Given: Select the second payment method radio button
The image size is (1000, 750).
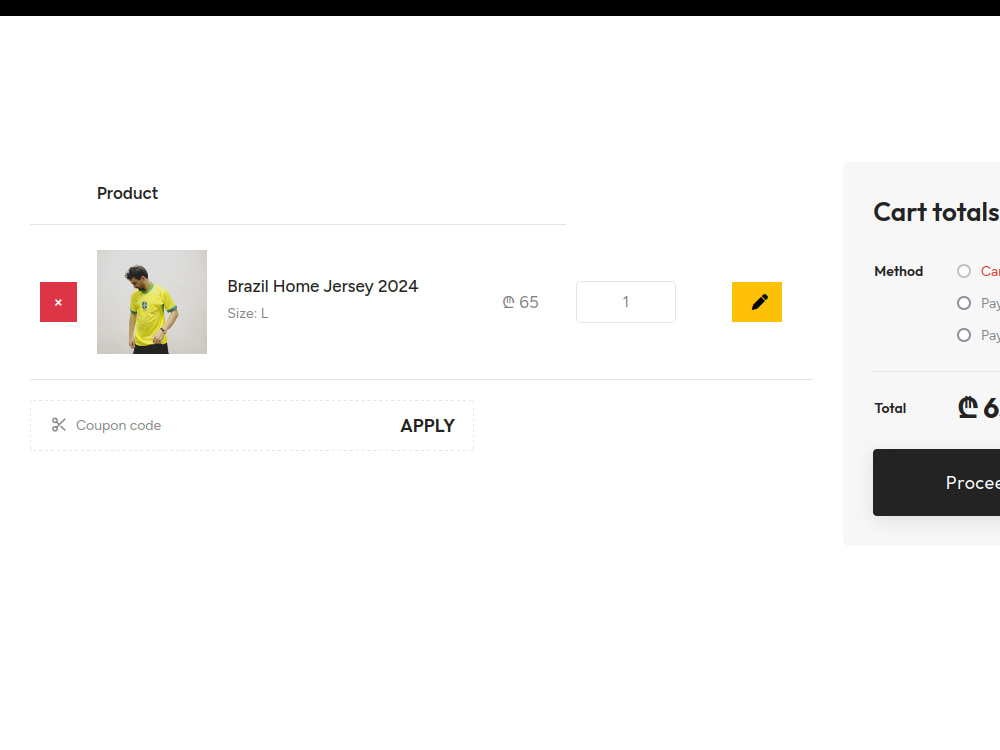Looking at the screenshot, I should 964,303.
